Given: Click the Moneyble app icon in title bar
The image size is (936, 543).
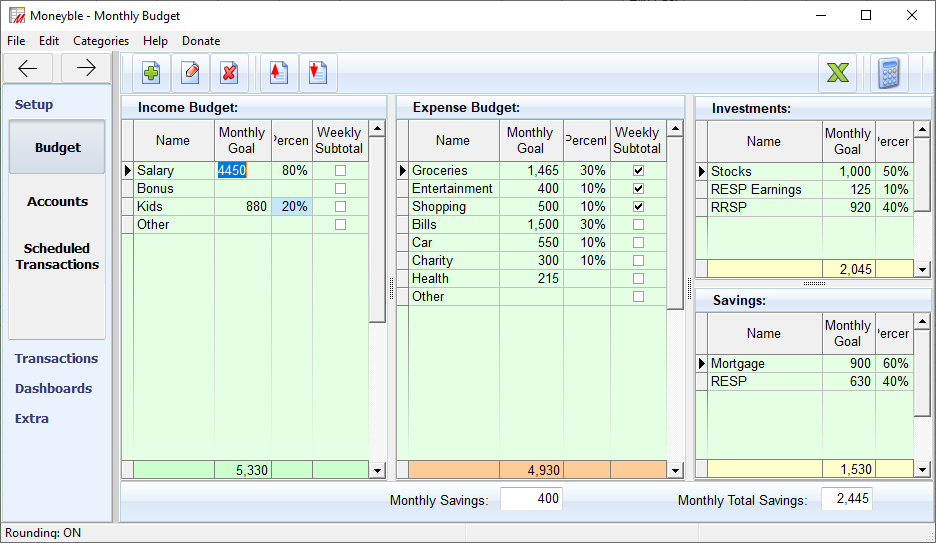Looking at the screenshot, I should (17, 16).
